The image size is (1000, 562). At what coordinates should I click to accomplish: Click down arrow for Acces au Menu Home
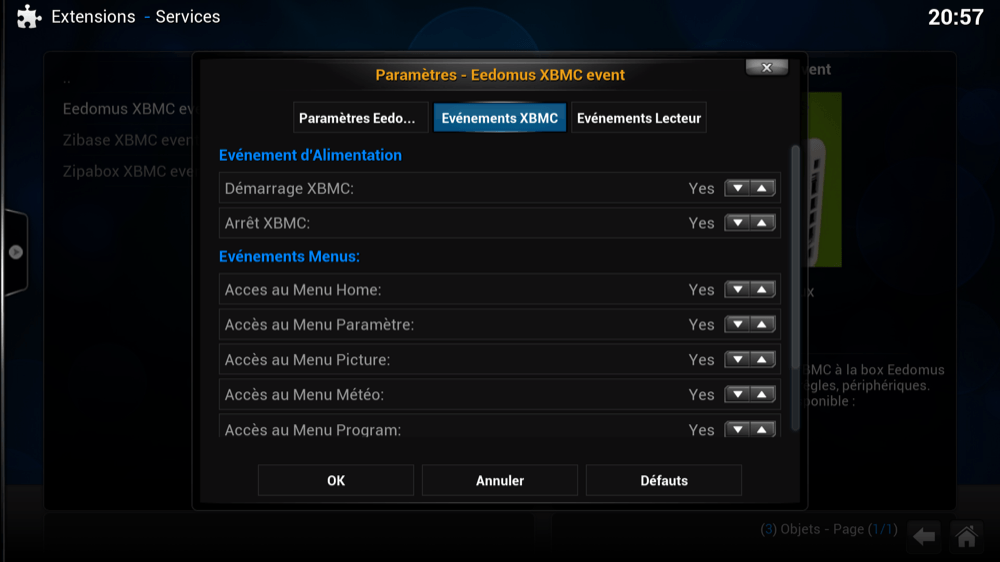(737, 290)
